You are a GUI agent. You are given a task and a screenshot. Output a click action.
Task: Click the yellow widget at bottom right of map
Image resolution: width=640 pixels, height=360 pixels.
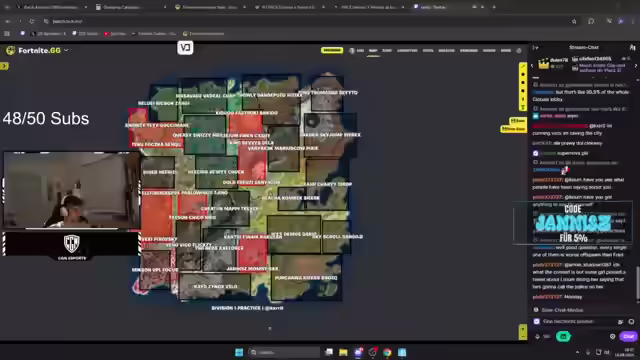pyautogui.click(x=522, y=332)
